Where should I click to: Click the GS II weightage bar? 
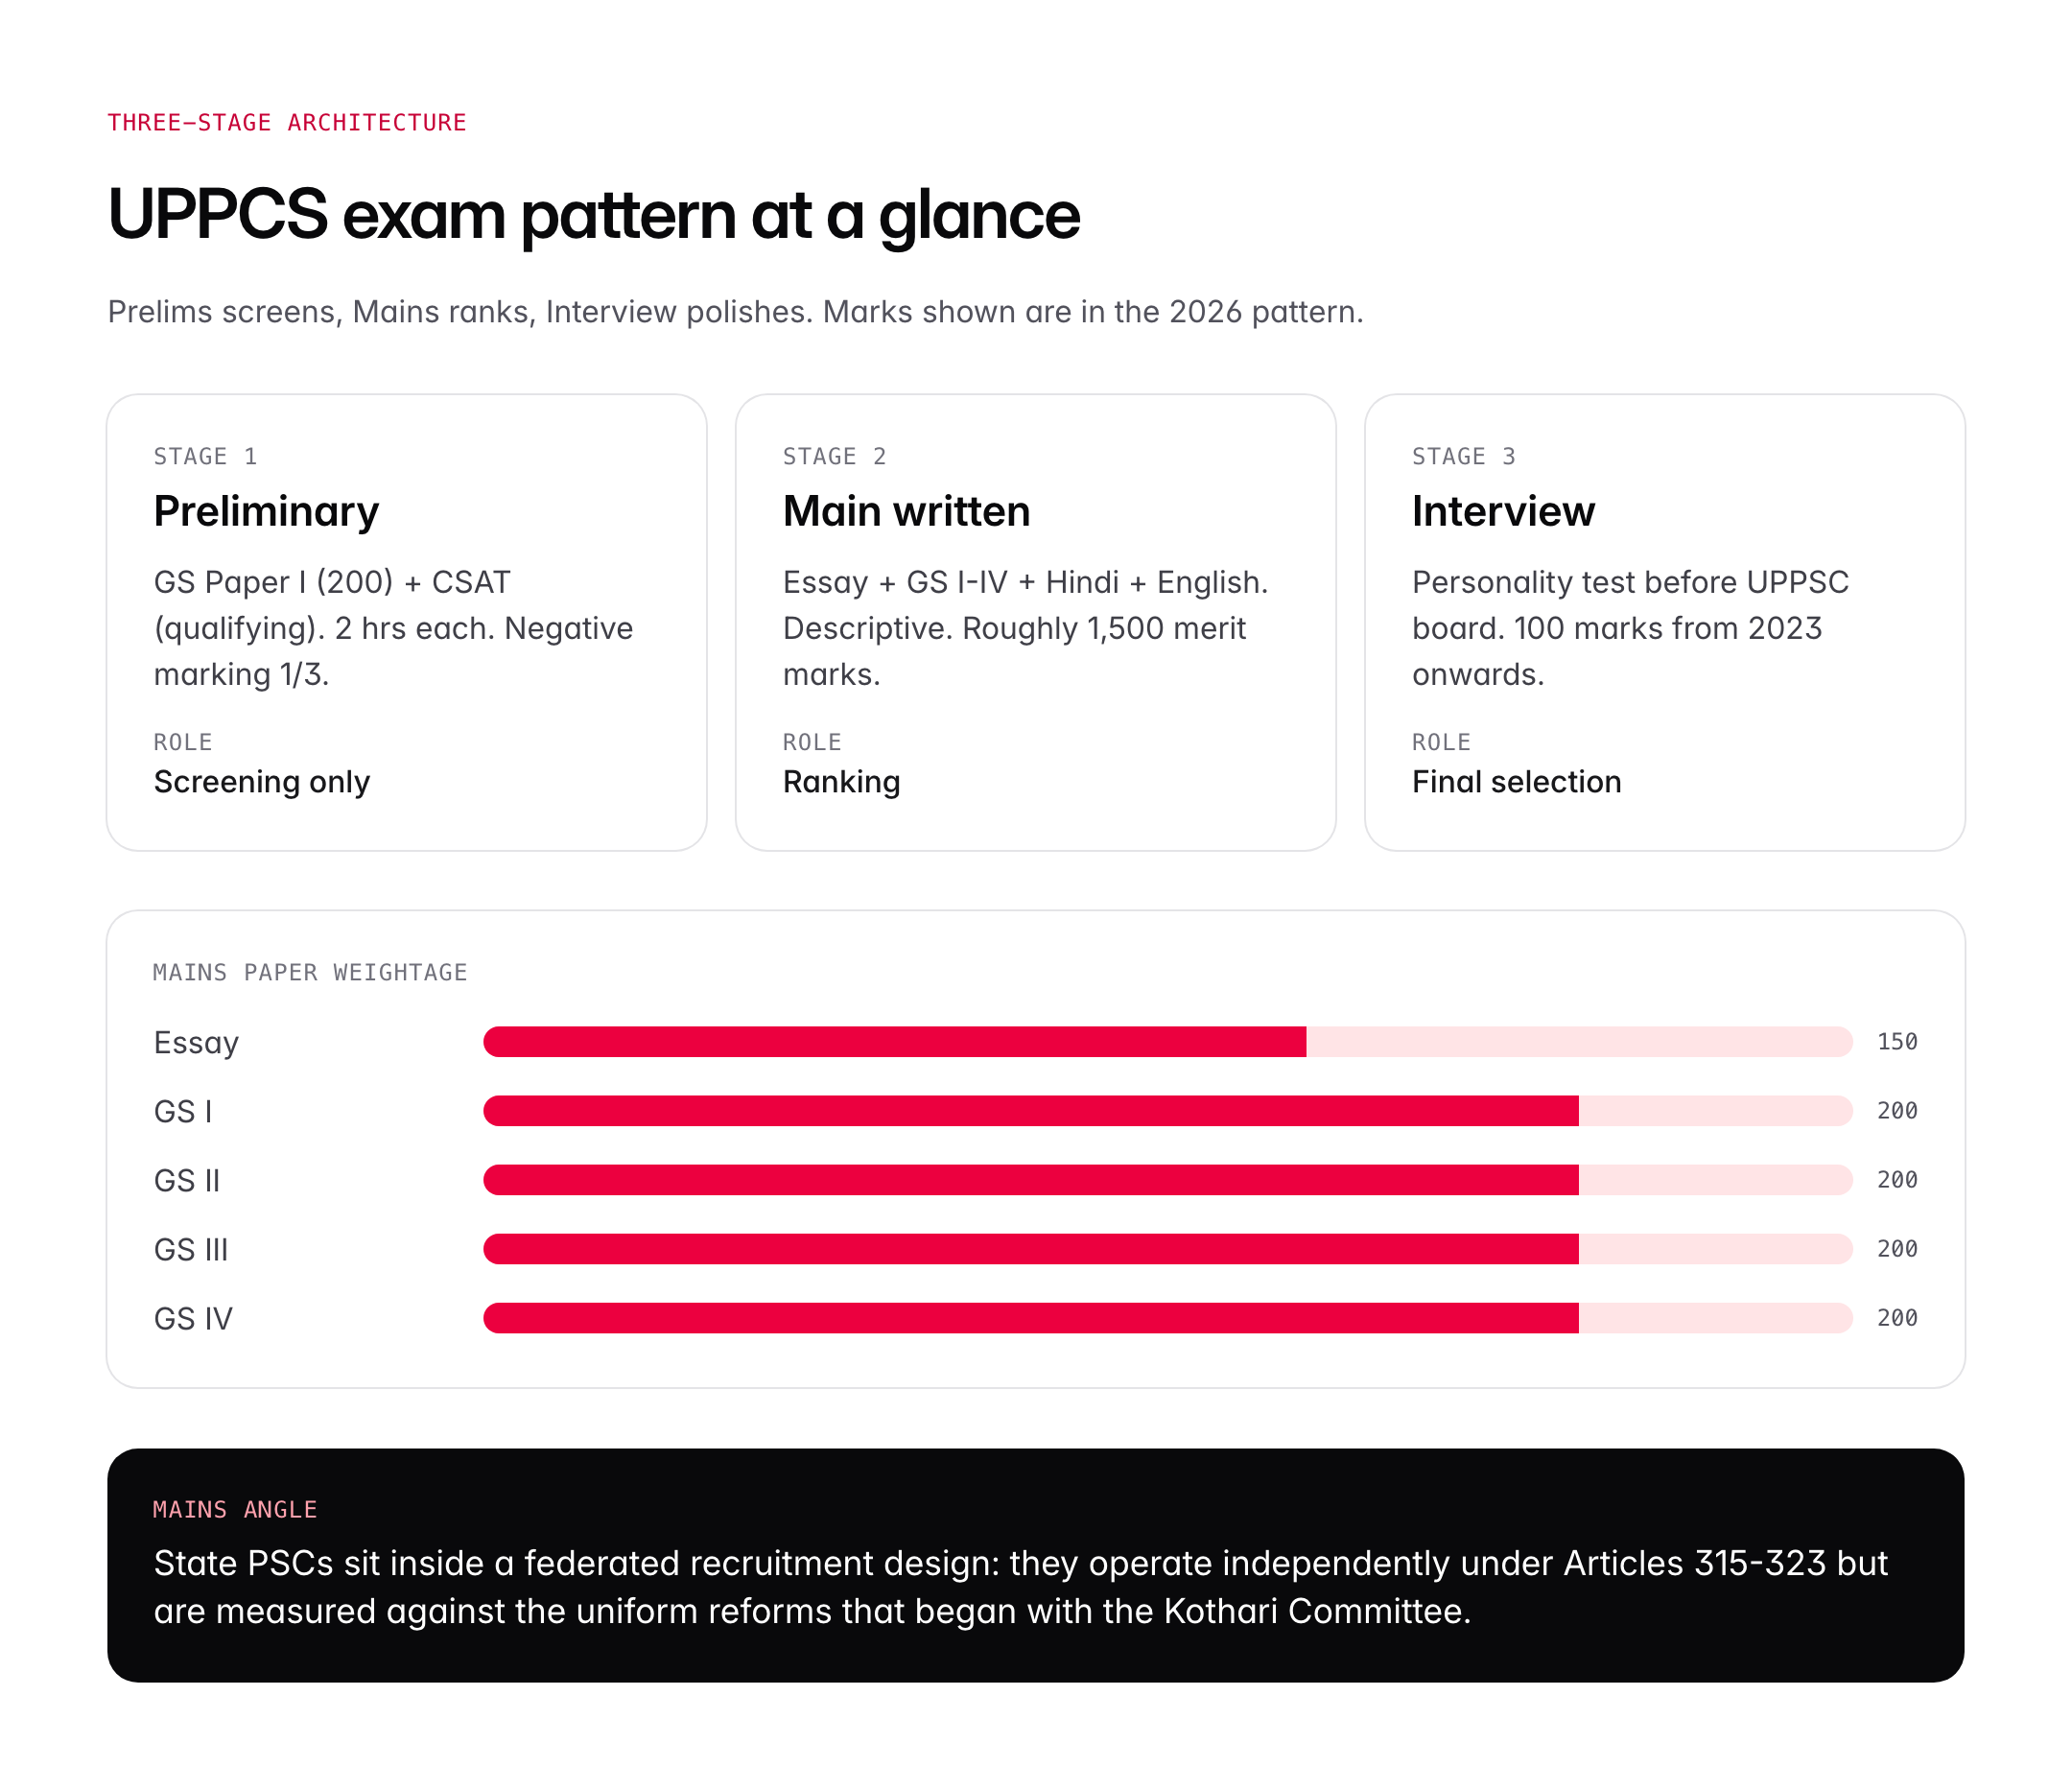pyautogui.click(x=1167, y=1180)
